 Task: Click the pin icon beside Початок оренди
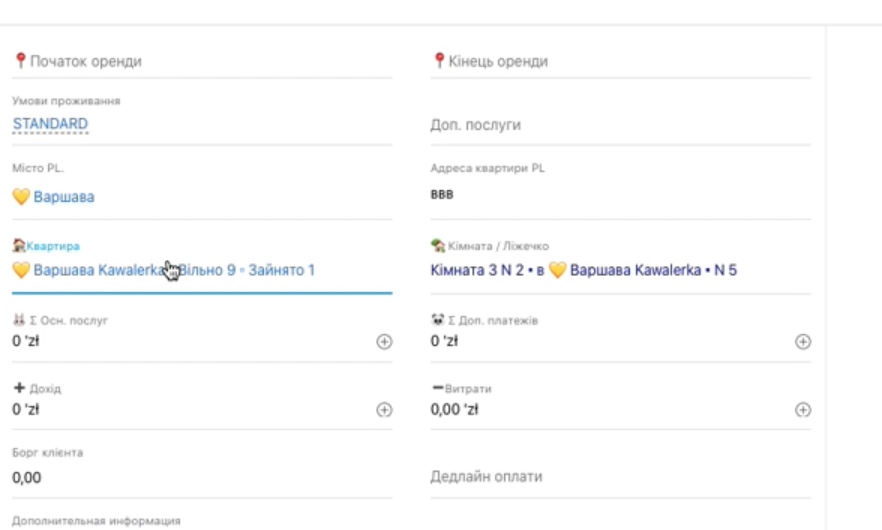coord(19,61)
